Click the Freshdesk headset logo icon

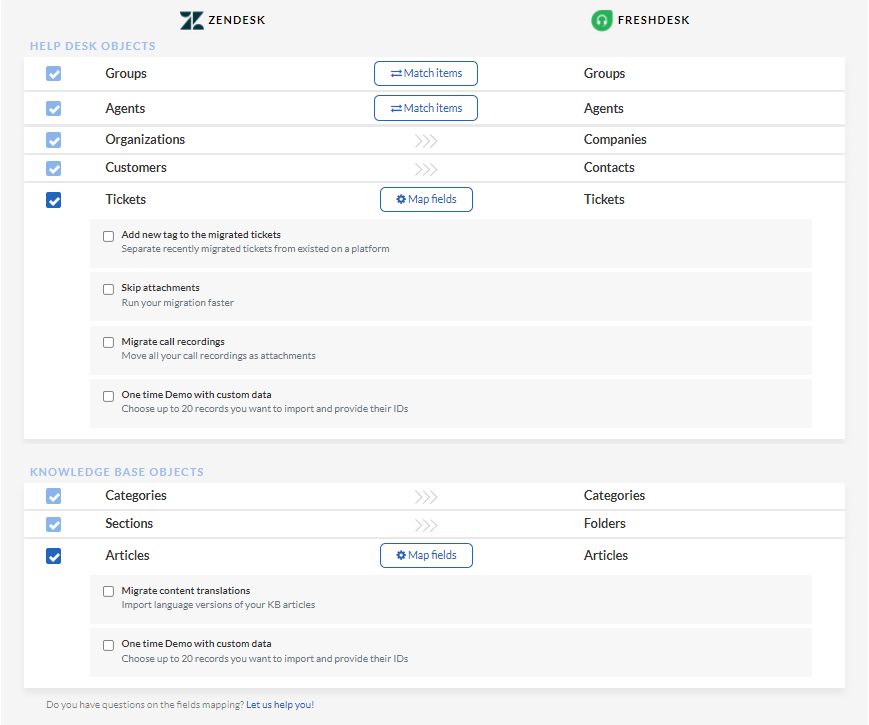click(602, 21)
